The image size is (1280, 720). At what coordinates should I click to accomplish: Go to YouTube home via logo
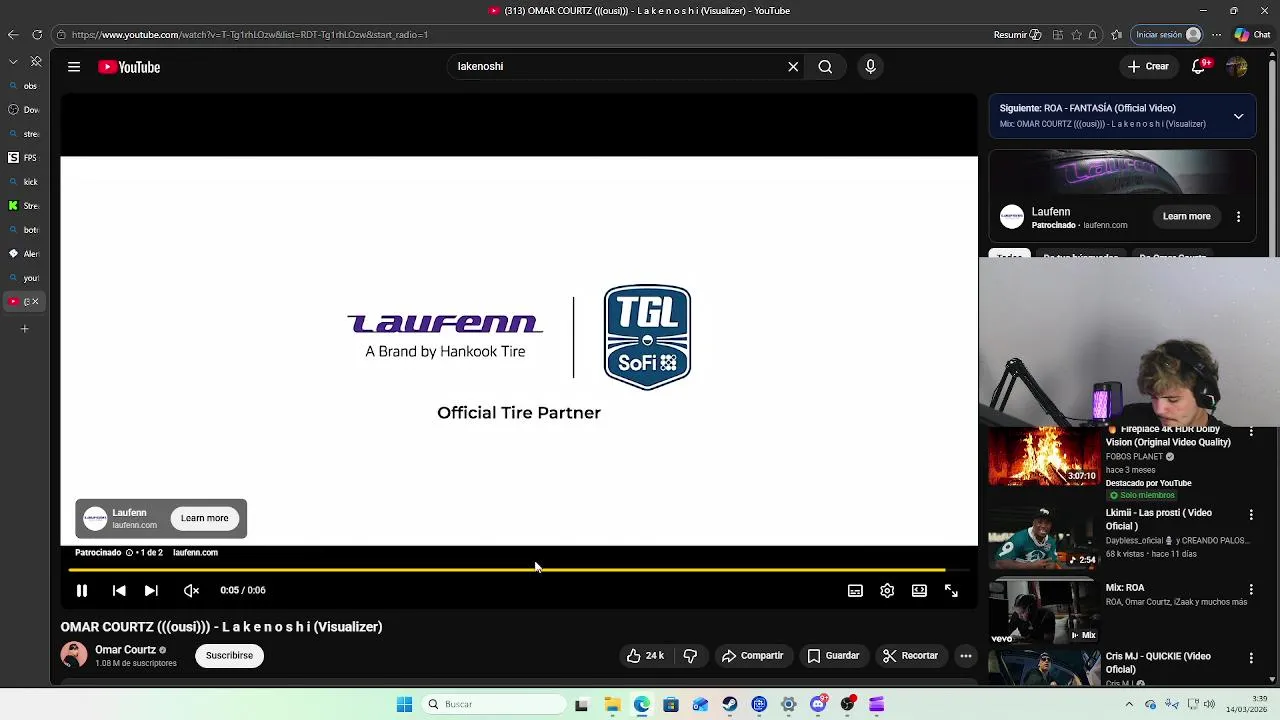click(129, 67)
